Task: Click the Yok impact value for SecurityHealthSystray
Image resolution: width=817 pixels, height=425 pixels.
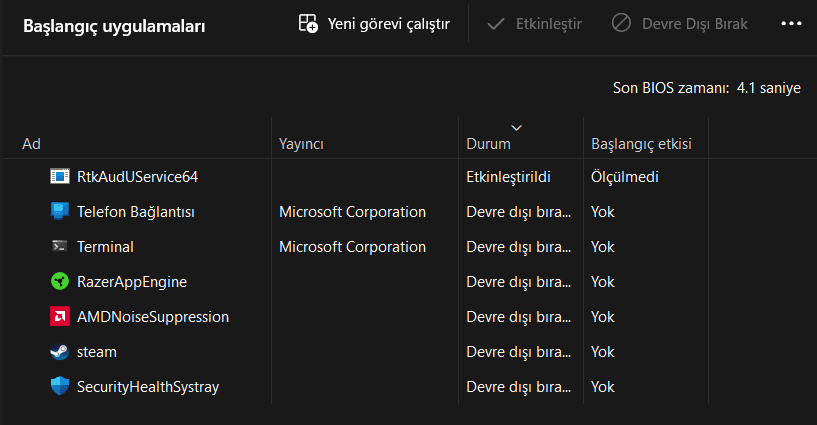Action: 602,386
